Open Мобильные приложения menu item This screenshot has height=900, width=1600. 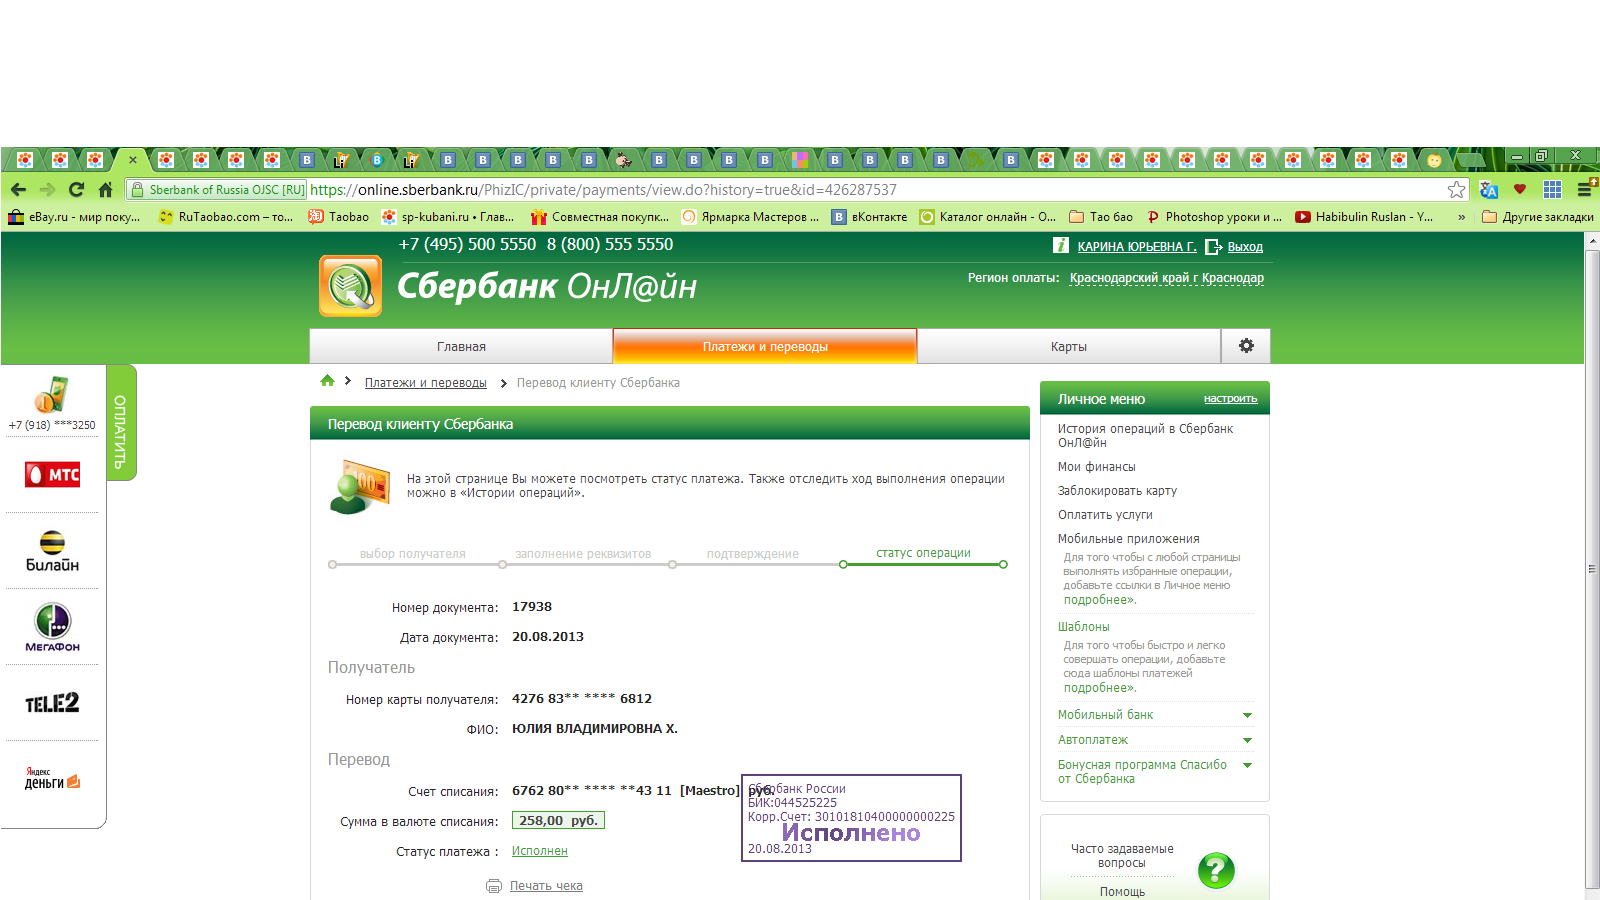1128,539
